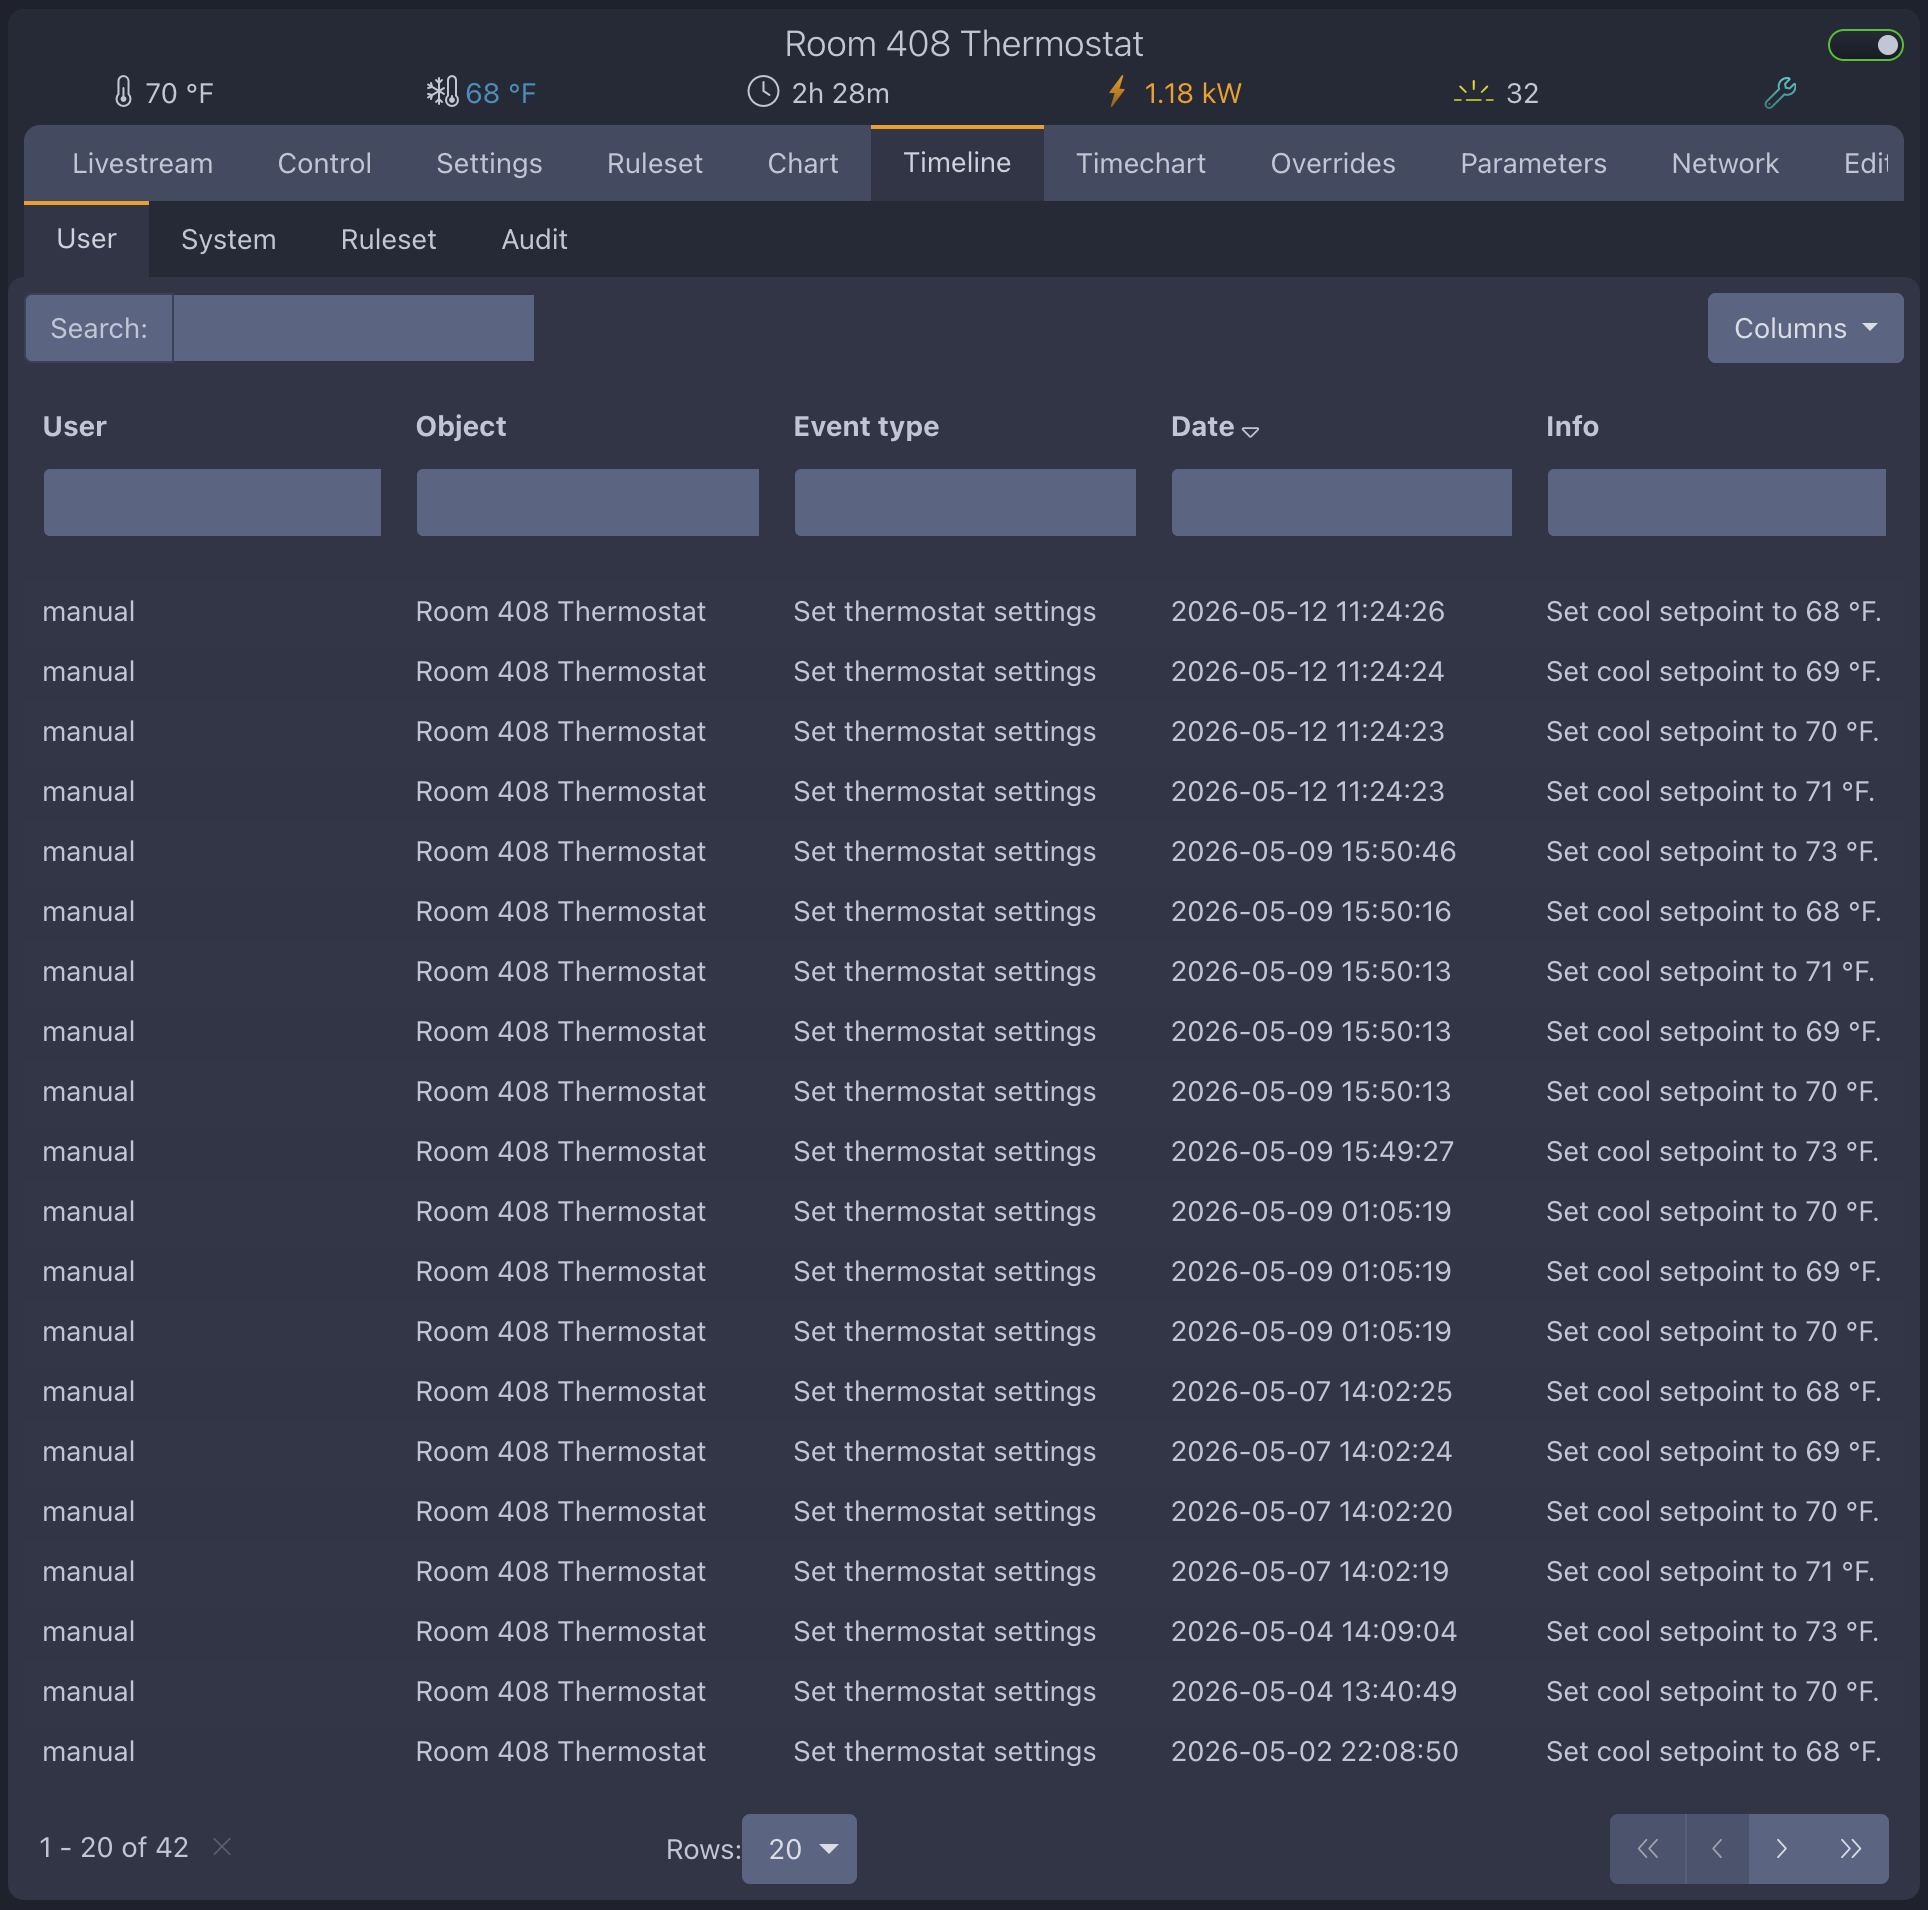Open the Network tab
1928x1910 pixels.
click(1725, 163)
